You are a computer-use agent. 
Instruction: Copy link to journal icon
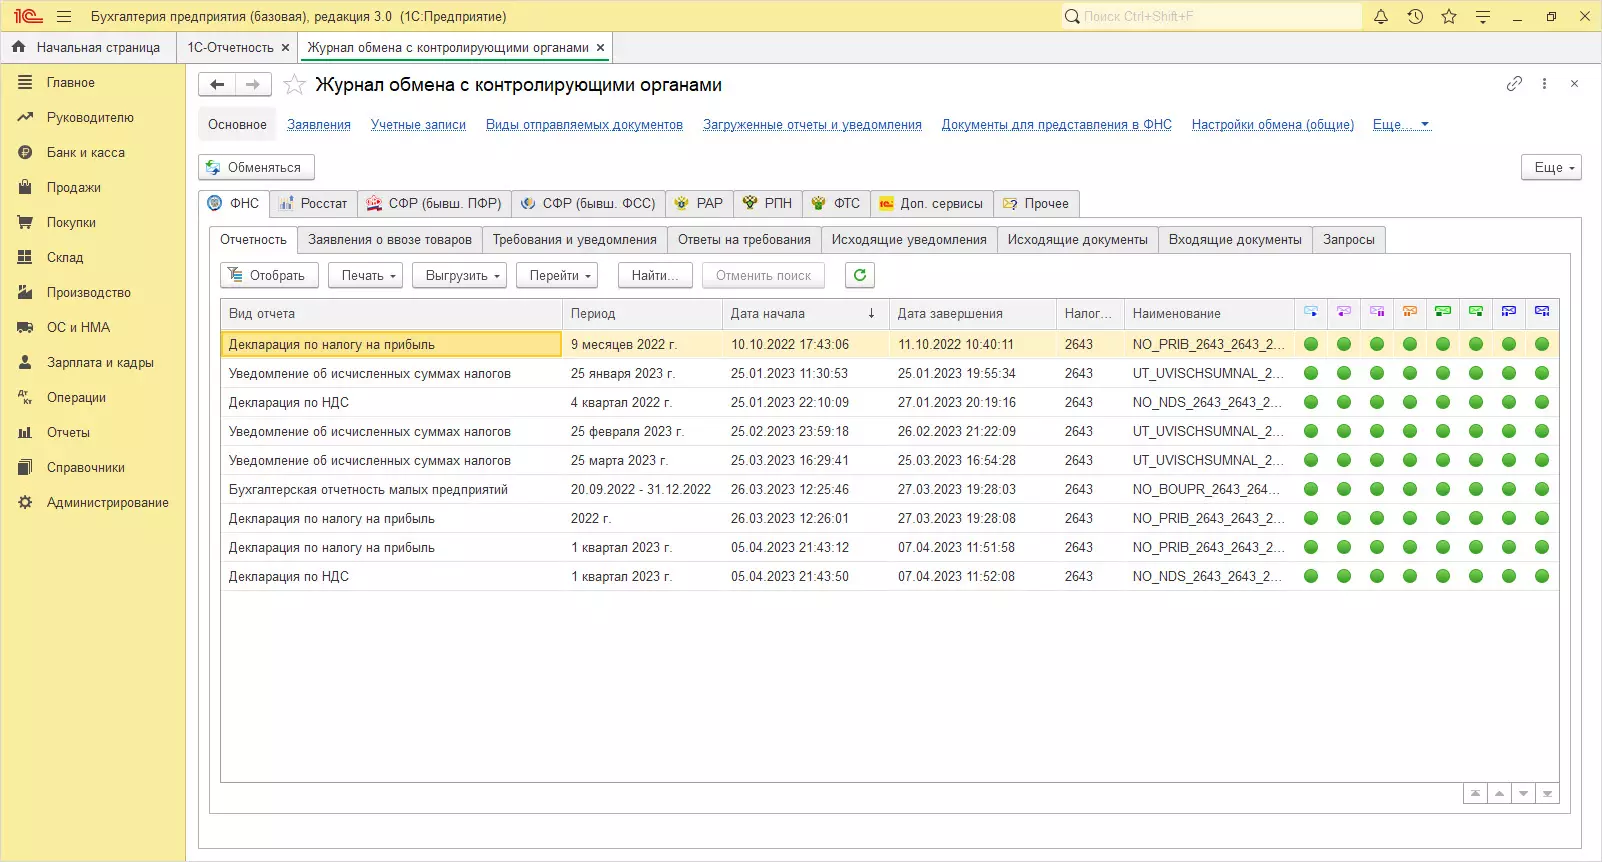(x=1514, y=84)
